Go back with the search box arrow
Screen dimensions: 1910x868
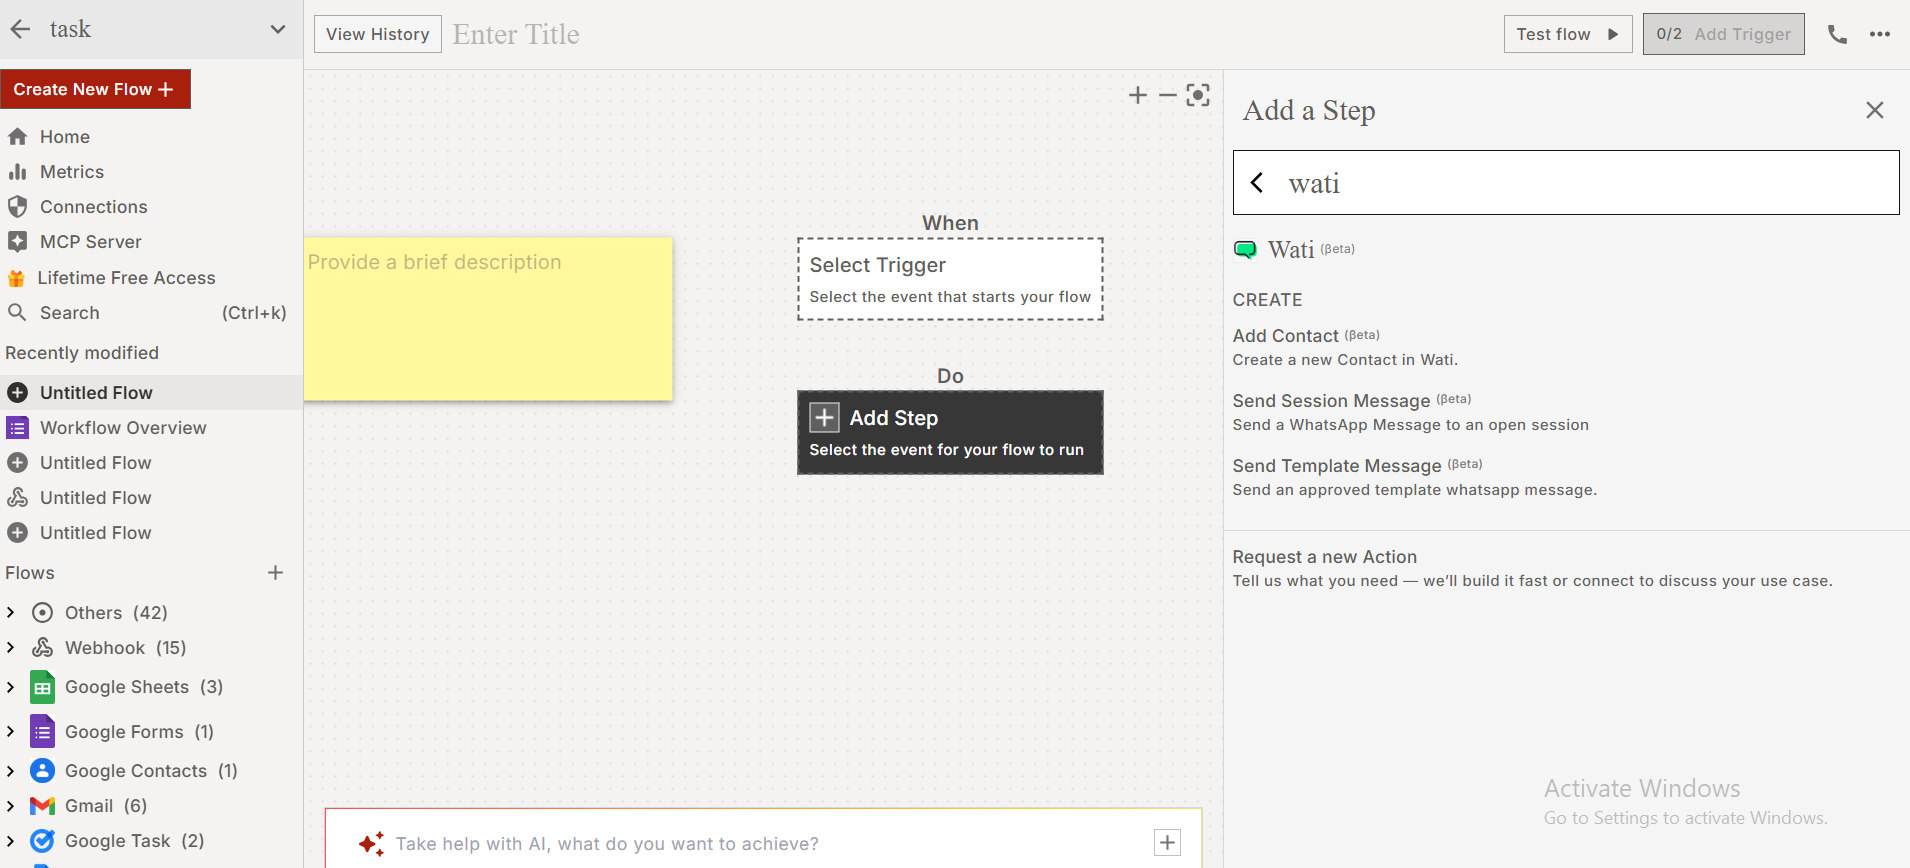coord(1257,183)
